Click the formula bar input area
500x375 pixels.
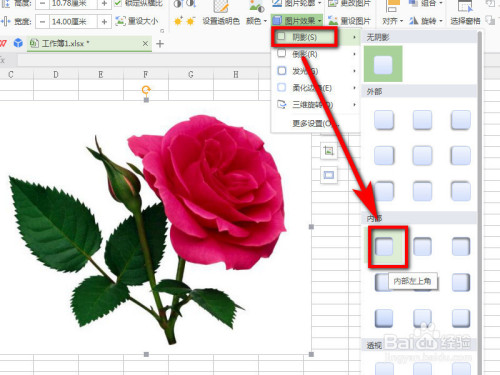pyautogui.click(x=143, y=60)
